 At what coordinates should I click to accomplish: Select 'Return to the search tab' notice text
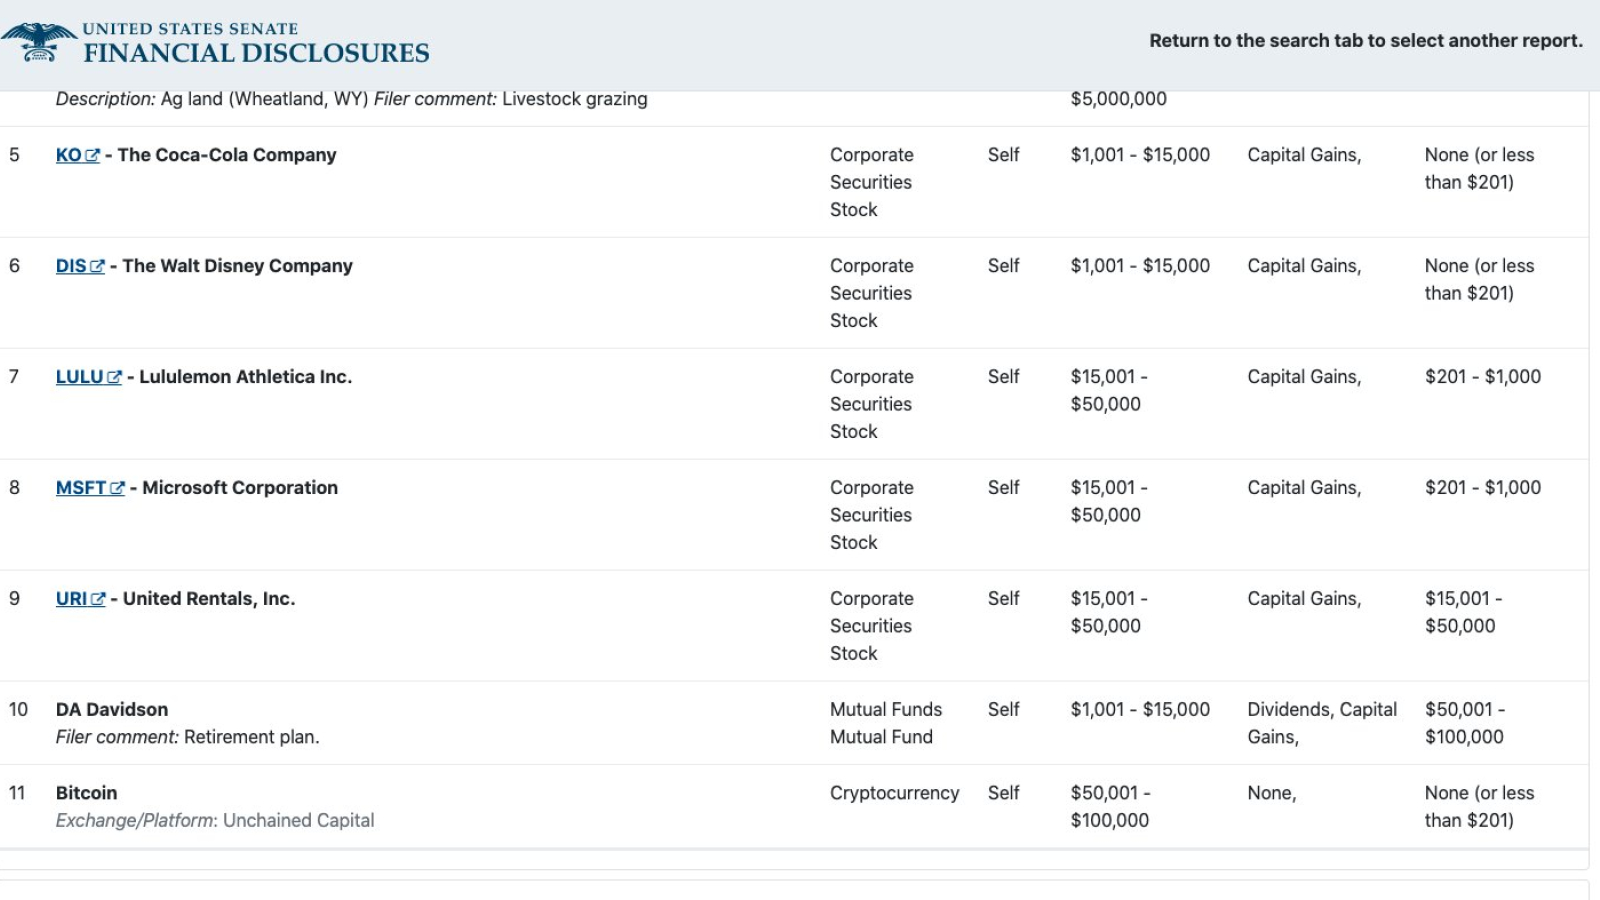coord(1366,41)
